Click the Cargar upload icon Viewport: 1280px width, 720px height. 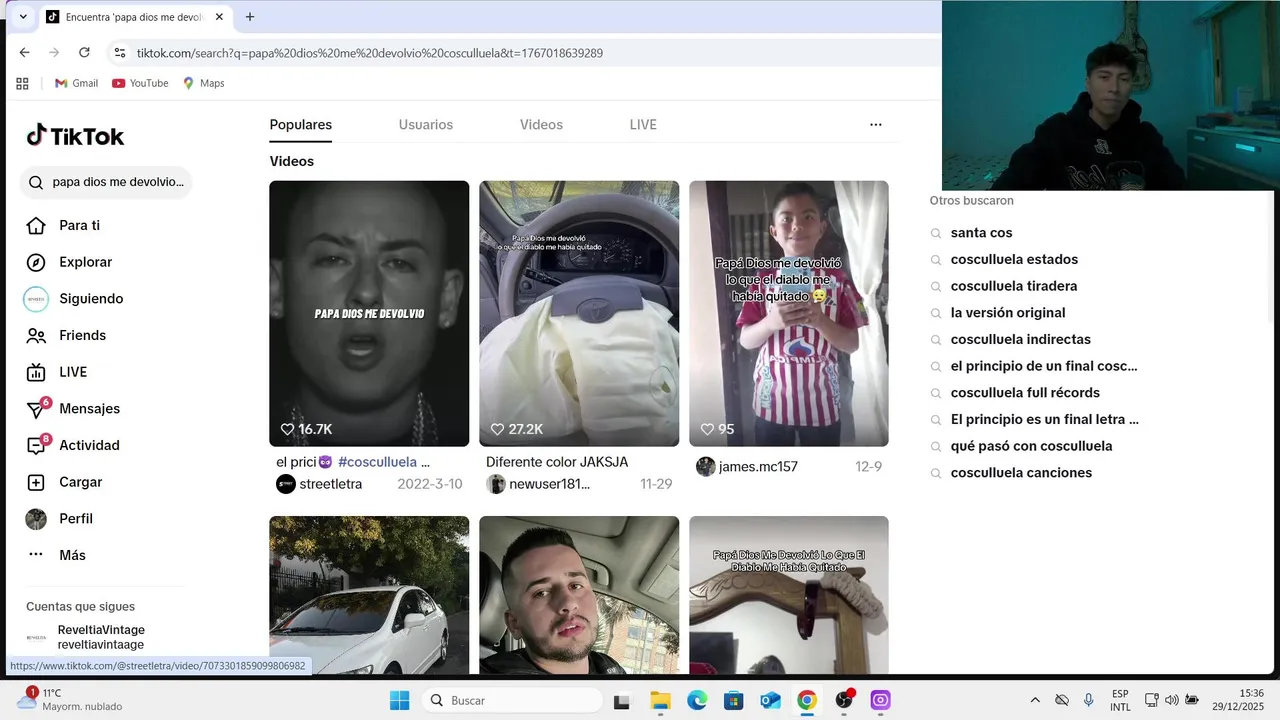36,482
